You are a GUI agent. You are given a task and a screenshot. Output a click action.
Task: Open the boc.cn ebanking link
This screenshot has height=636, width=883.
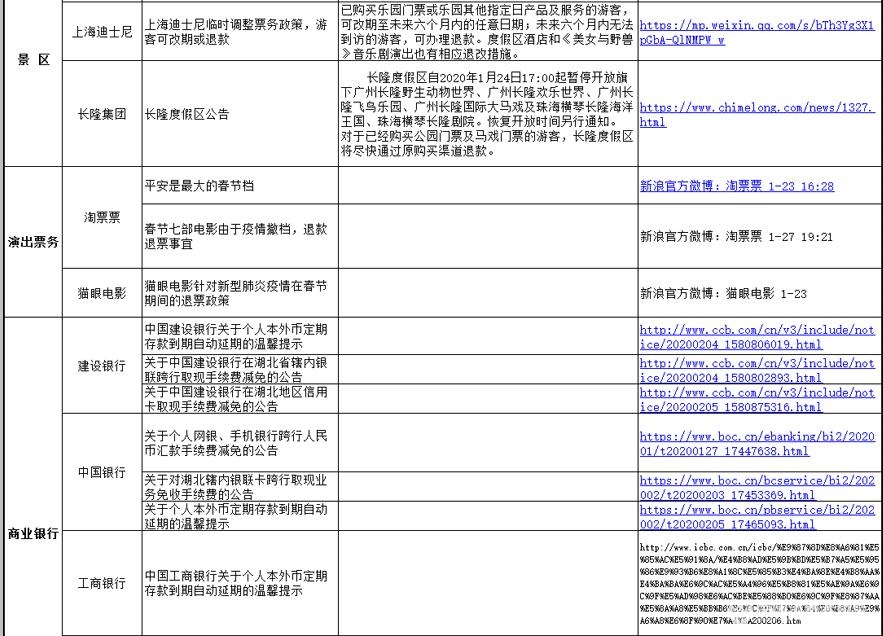(756, 444)
